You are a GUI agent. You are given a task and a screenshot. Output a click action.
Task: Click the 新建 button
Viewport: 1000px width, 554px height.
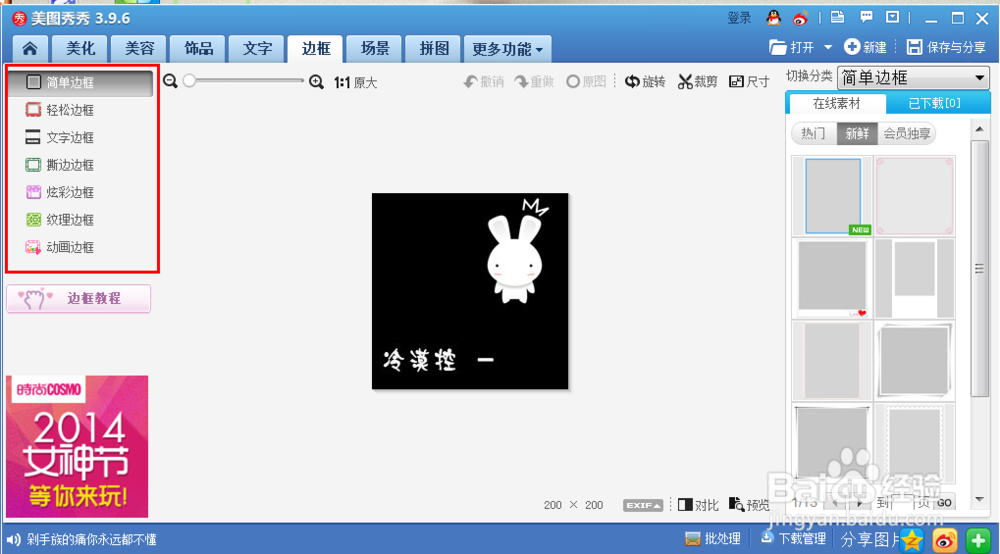[865, 47]
